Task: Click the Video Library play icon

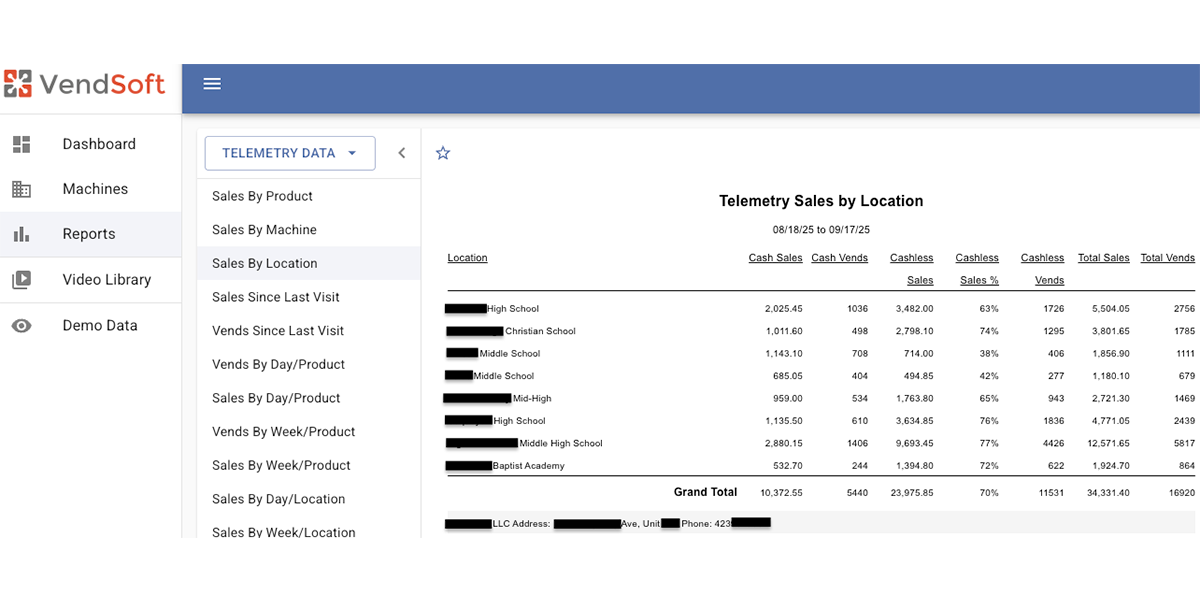Action: point(22,280)
